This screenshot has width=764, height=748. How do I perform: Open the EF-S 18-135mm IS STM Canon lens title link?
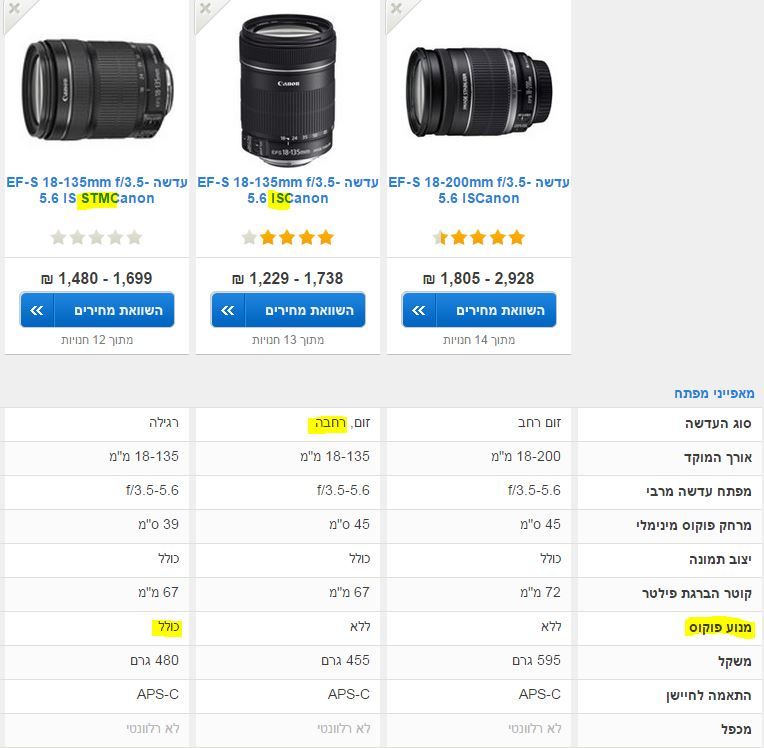tap(96, 190)
